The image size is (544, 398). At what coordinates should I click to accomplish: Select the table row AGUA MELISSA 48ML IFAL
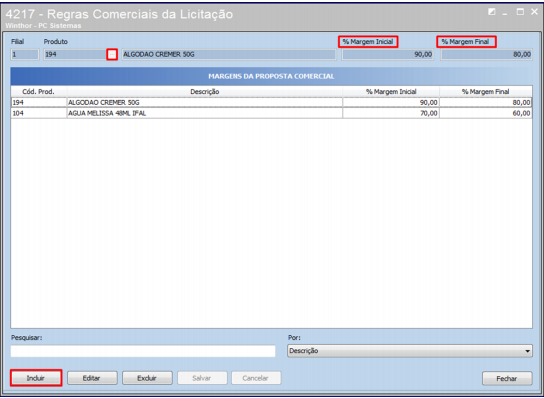tap(272, 113)
